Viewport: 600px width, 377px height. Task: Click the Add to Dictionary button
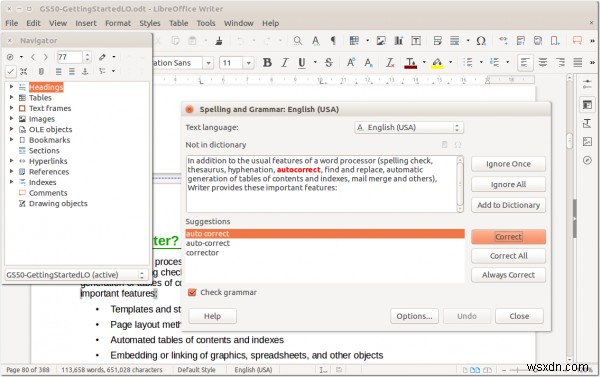(508, 205)
